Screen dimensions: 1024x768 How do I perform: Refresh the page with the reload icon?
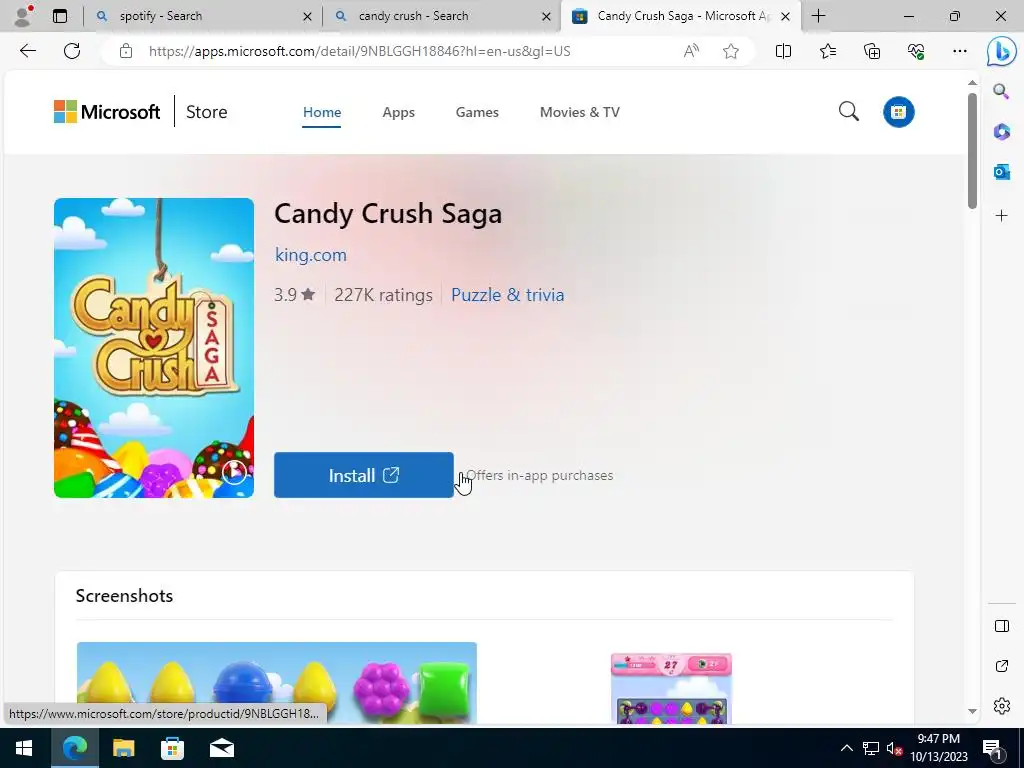pos(72,51)
